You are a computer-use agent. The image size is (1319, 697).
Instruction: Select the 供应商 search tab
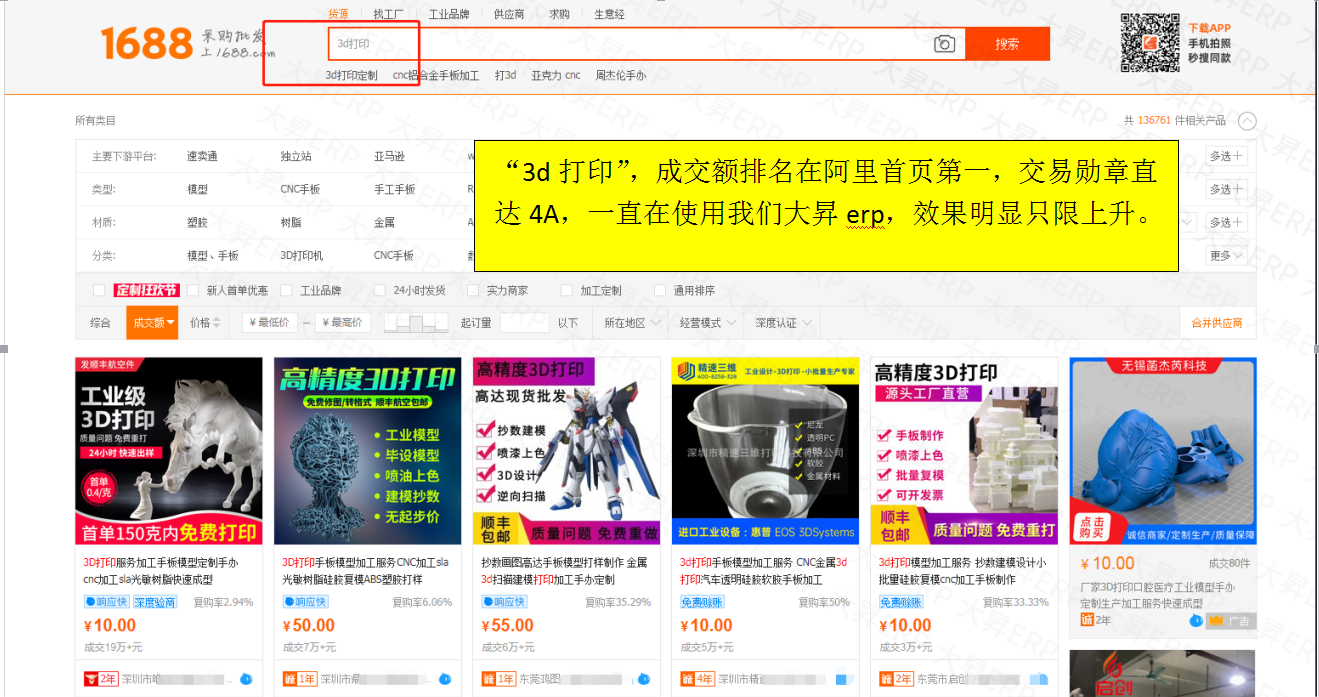click(x=508, y=14)
